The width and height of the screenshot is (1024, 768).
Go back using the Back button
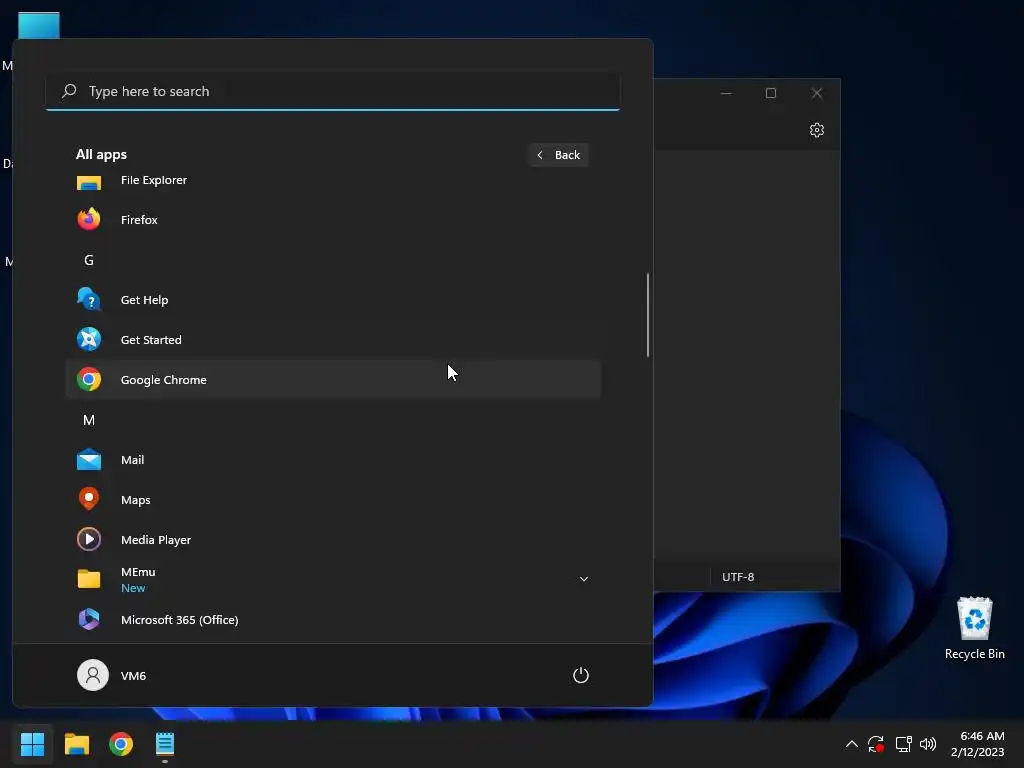pos(559,155)
